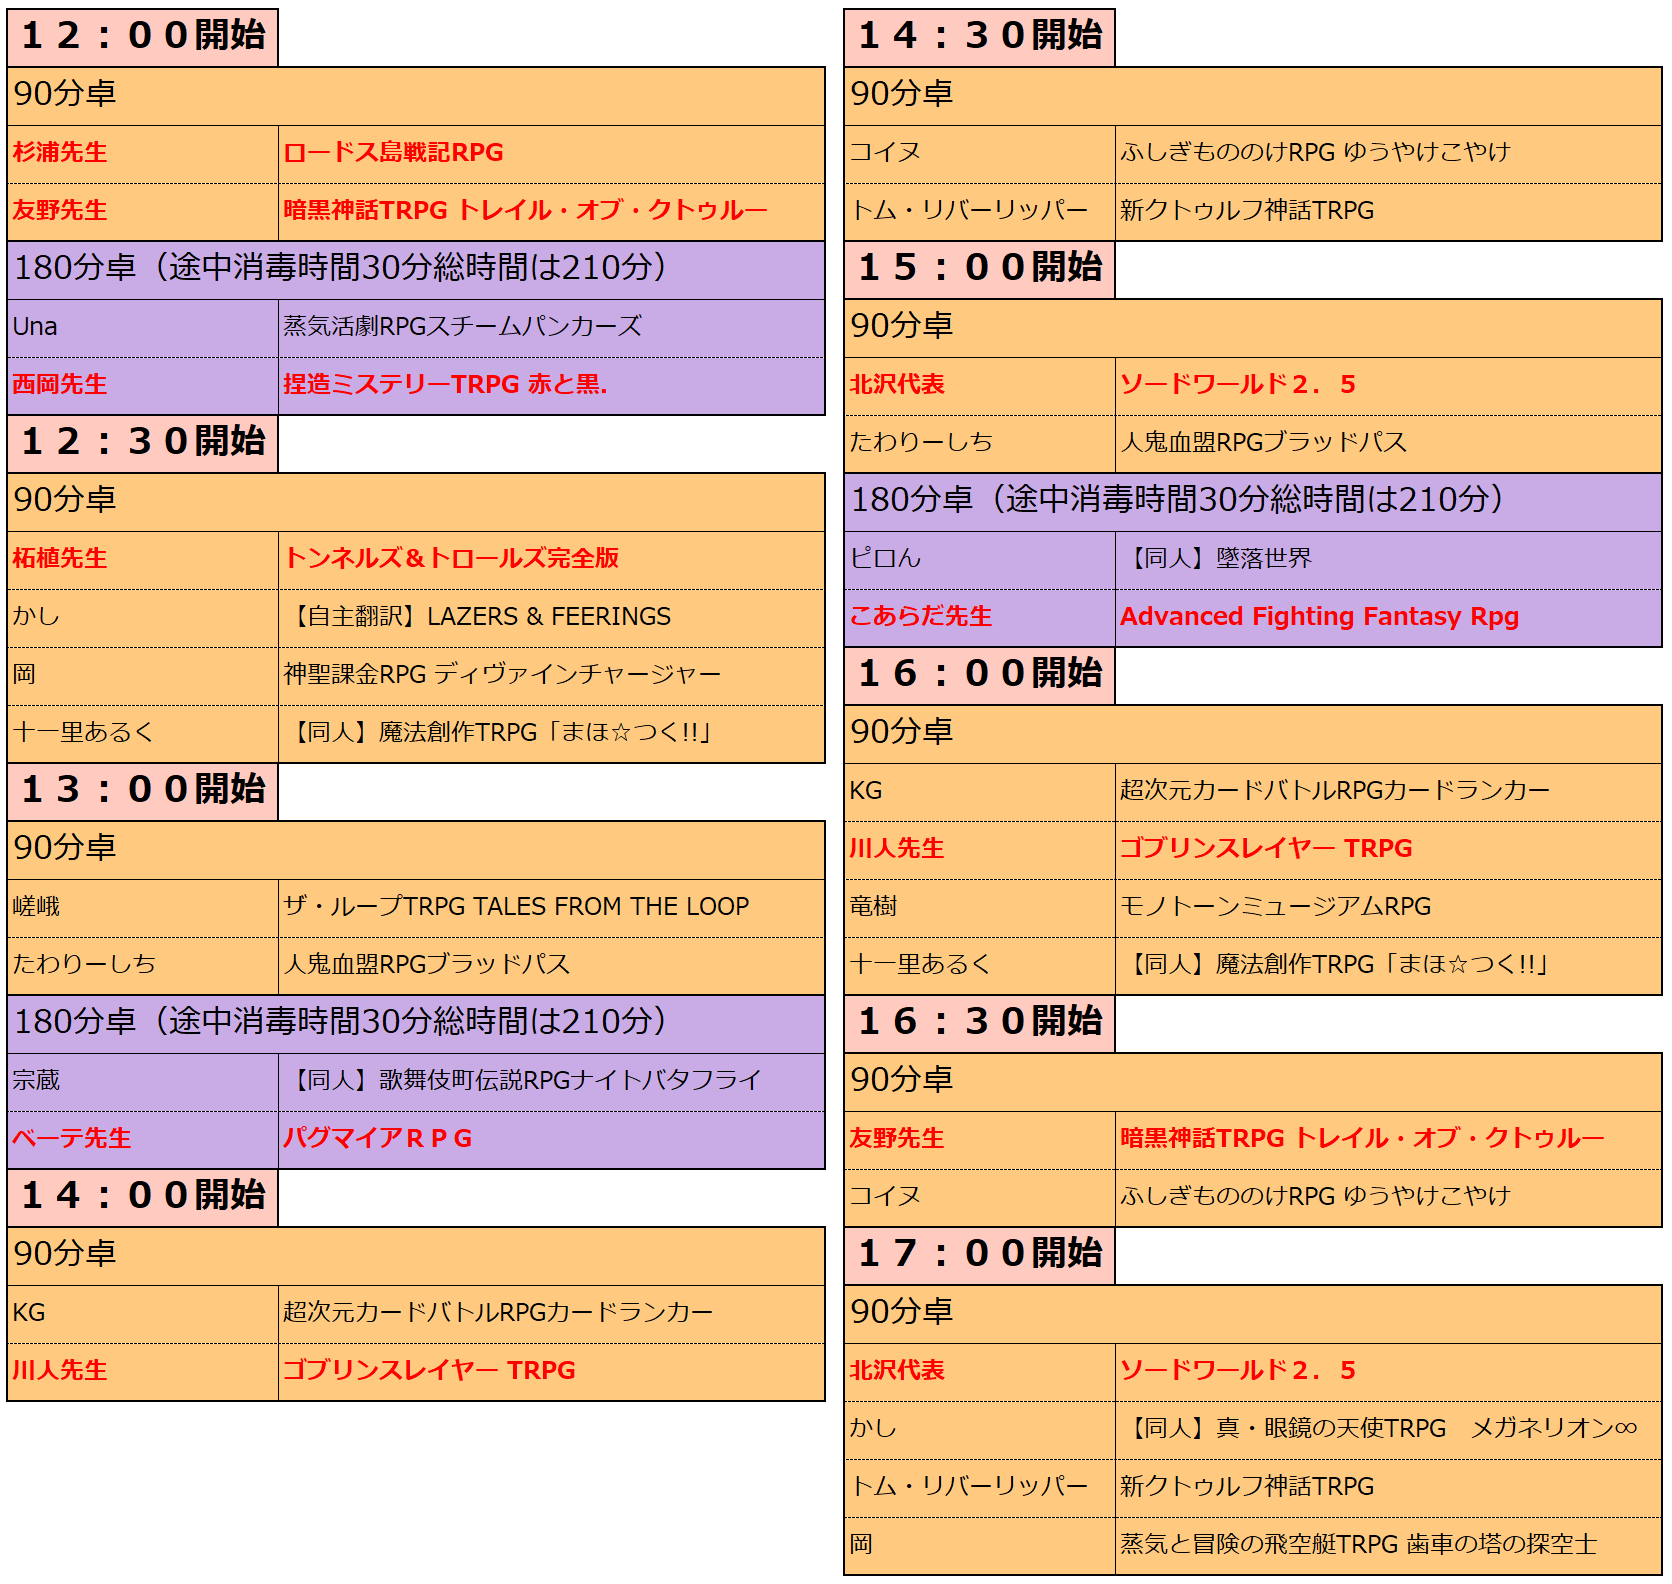The image size is (1672, 1584).
Task: Click コイヌ in the 14:30 section
Action: (x=885, y=152)
